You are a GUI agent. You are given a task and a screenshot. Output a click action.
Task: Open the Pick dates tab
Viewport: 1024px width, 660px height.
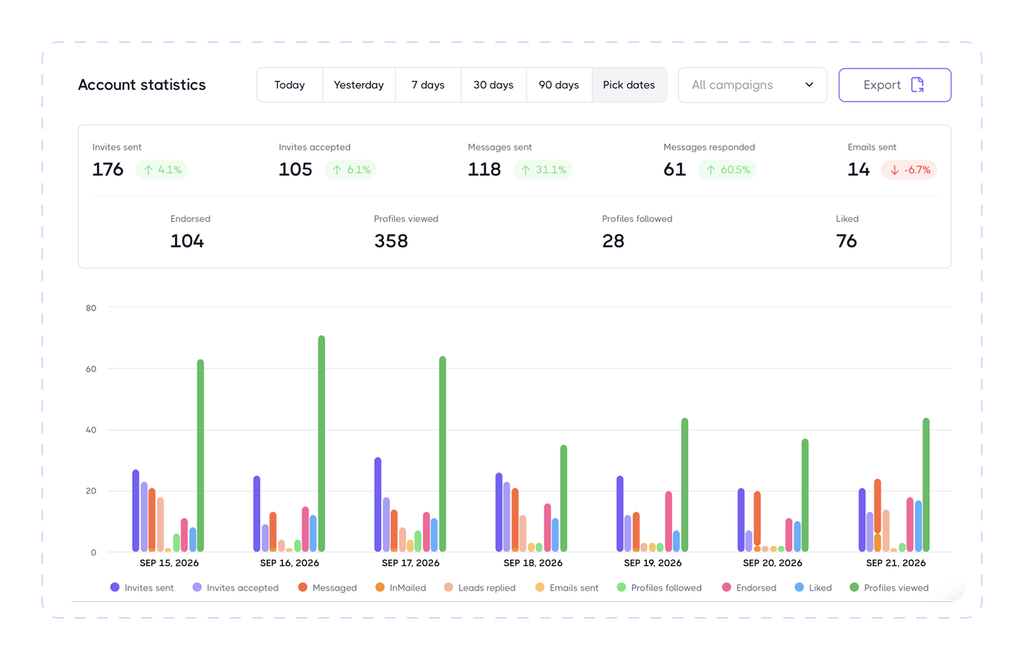629,85
